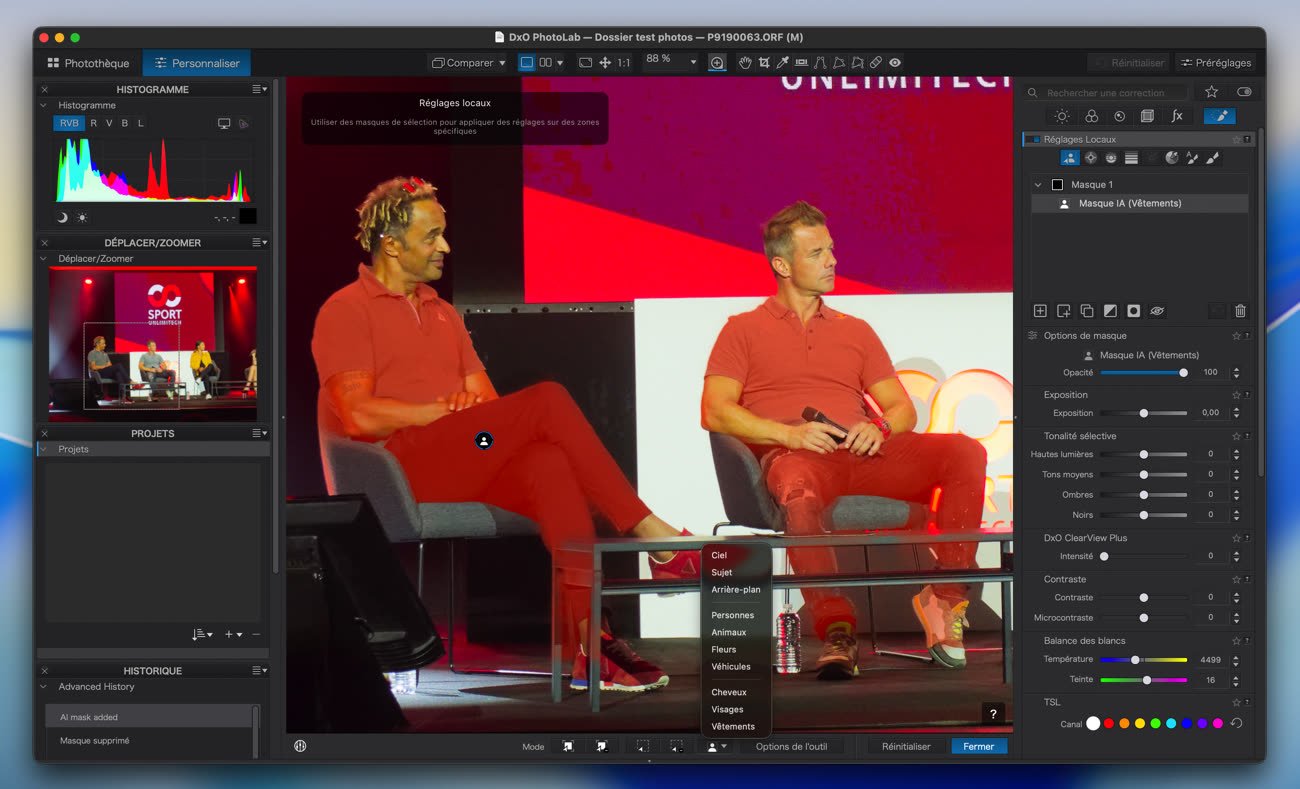
Task: Collapse Advanced History section
Action: (x=43, y=687)
